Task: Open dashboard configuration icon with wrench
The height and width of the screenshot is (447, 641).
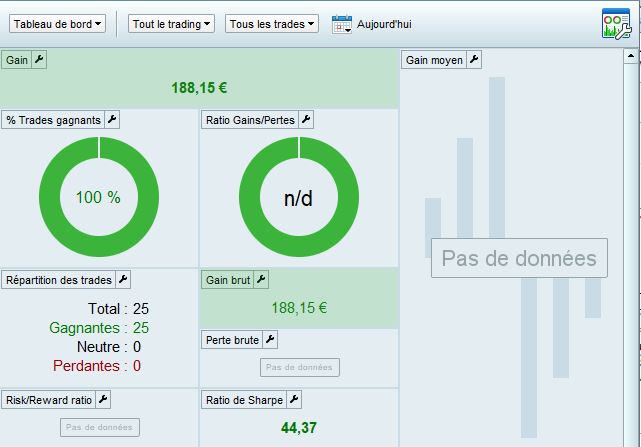Action: point(616,24)
